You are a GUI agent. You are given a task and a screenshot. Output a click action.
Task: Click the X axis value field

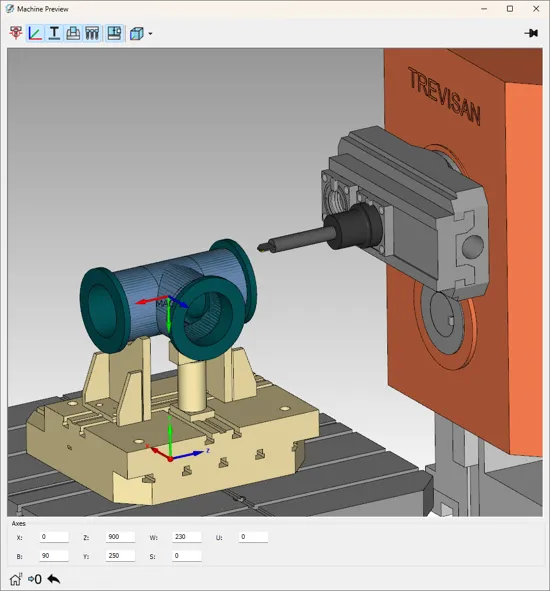click(x=54, y=537)
